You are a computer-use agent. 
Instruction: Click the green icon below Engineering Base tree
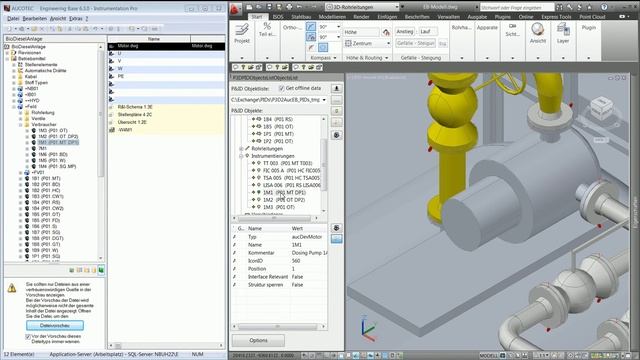101,270
